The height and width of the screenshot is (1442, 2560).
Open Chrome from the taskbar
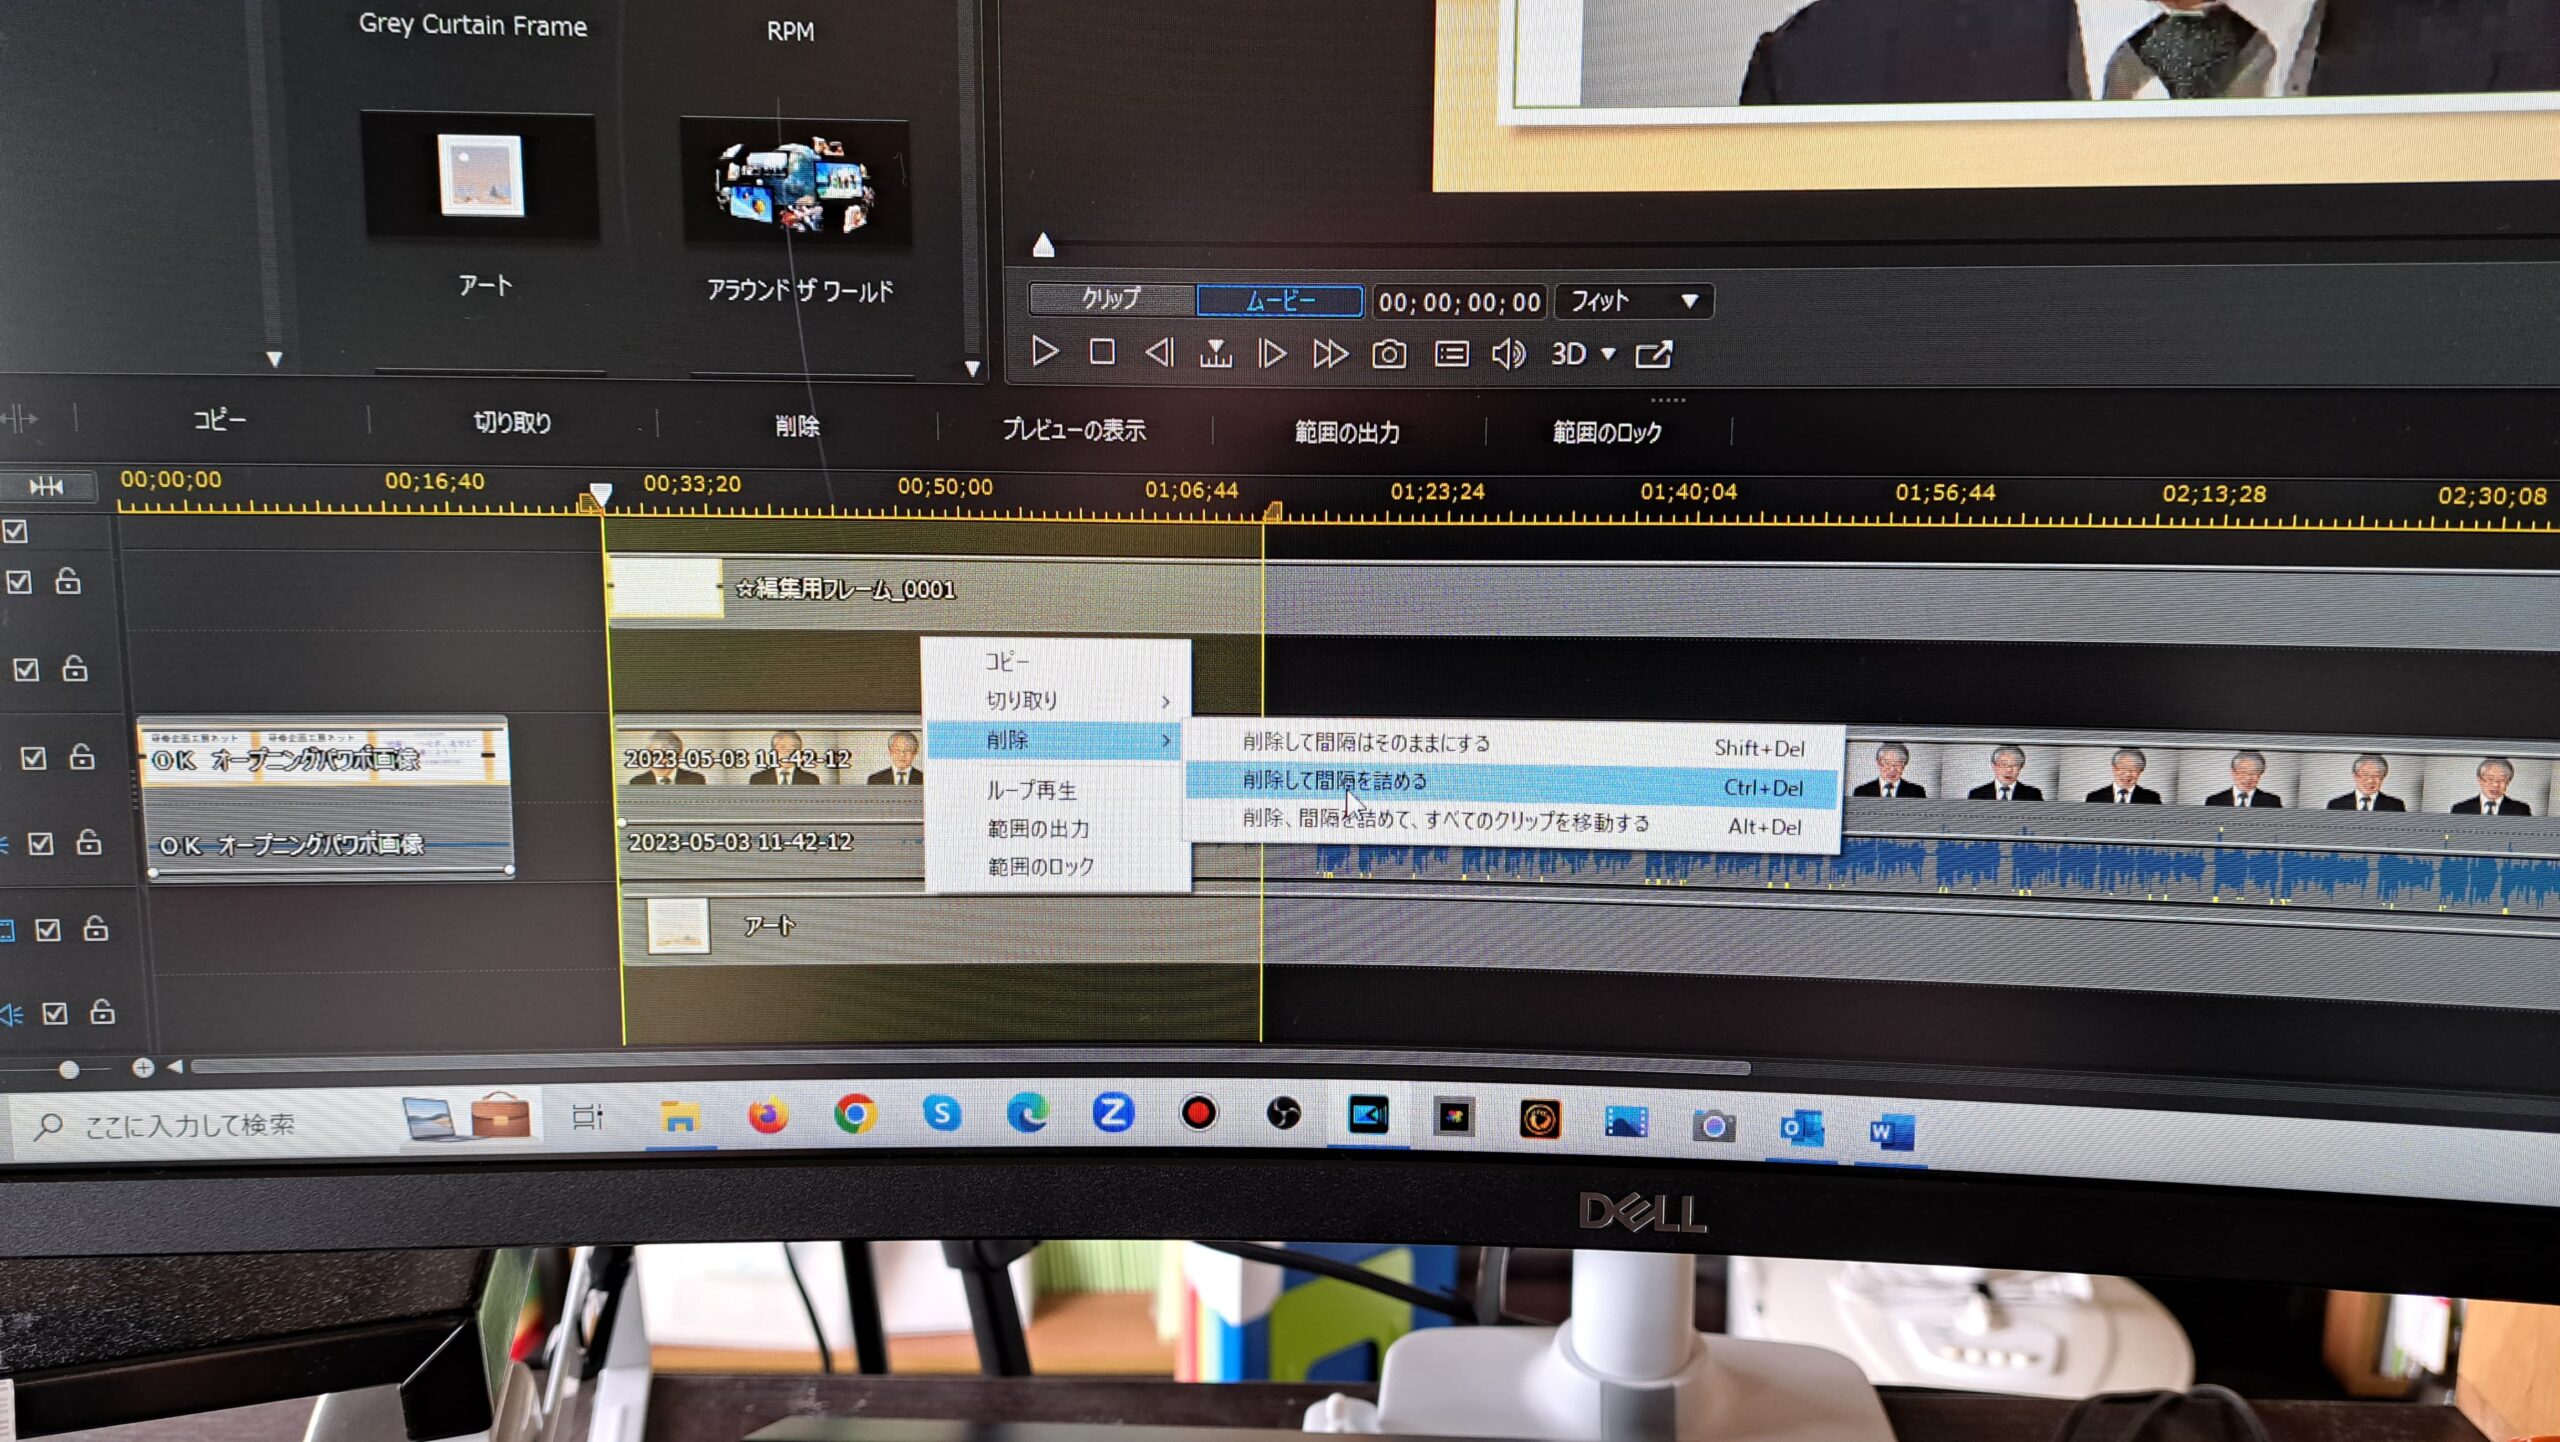click(x=855, y=1114)
